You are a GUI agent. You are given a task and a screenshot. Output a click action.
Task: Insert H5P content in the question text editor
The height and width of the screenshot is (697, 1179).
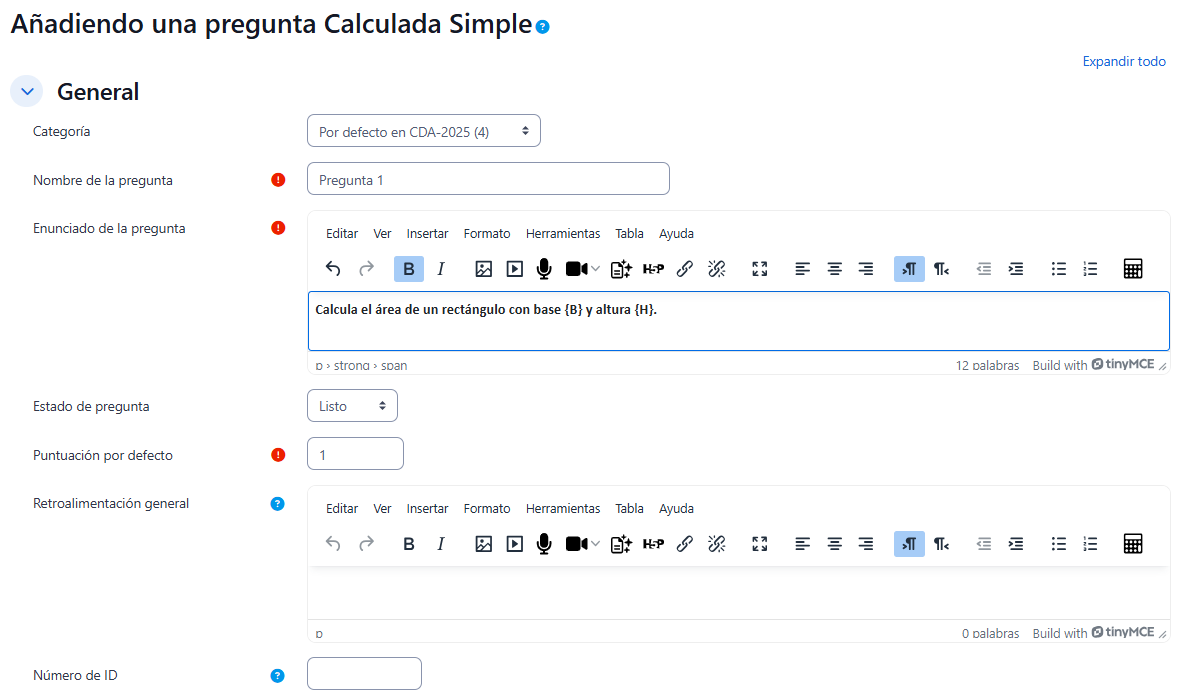[653, 269]
